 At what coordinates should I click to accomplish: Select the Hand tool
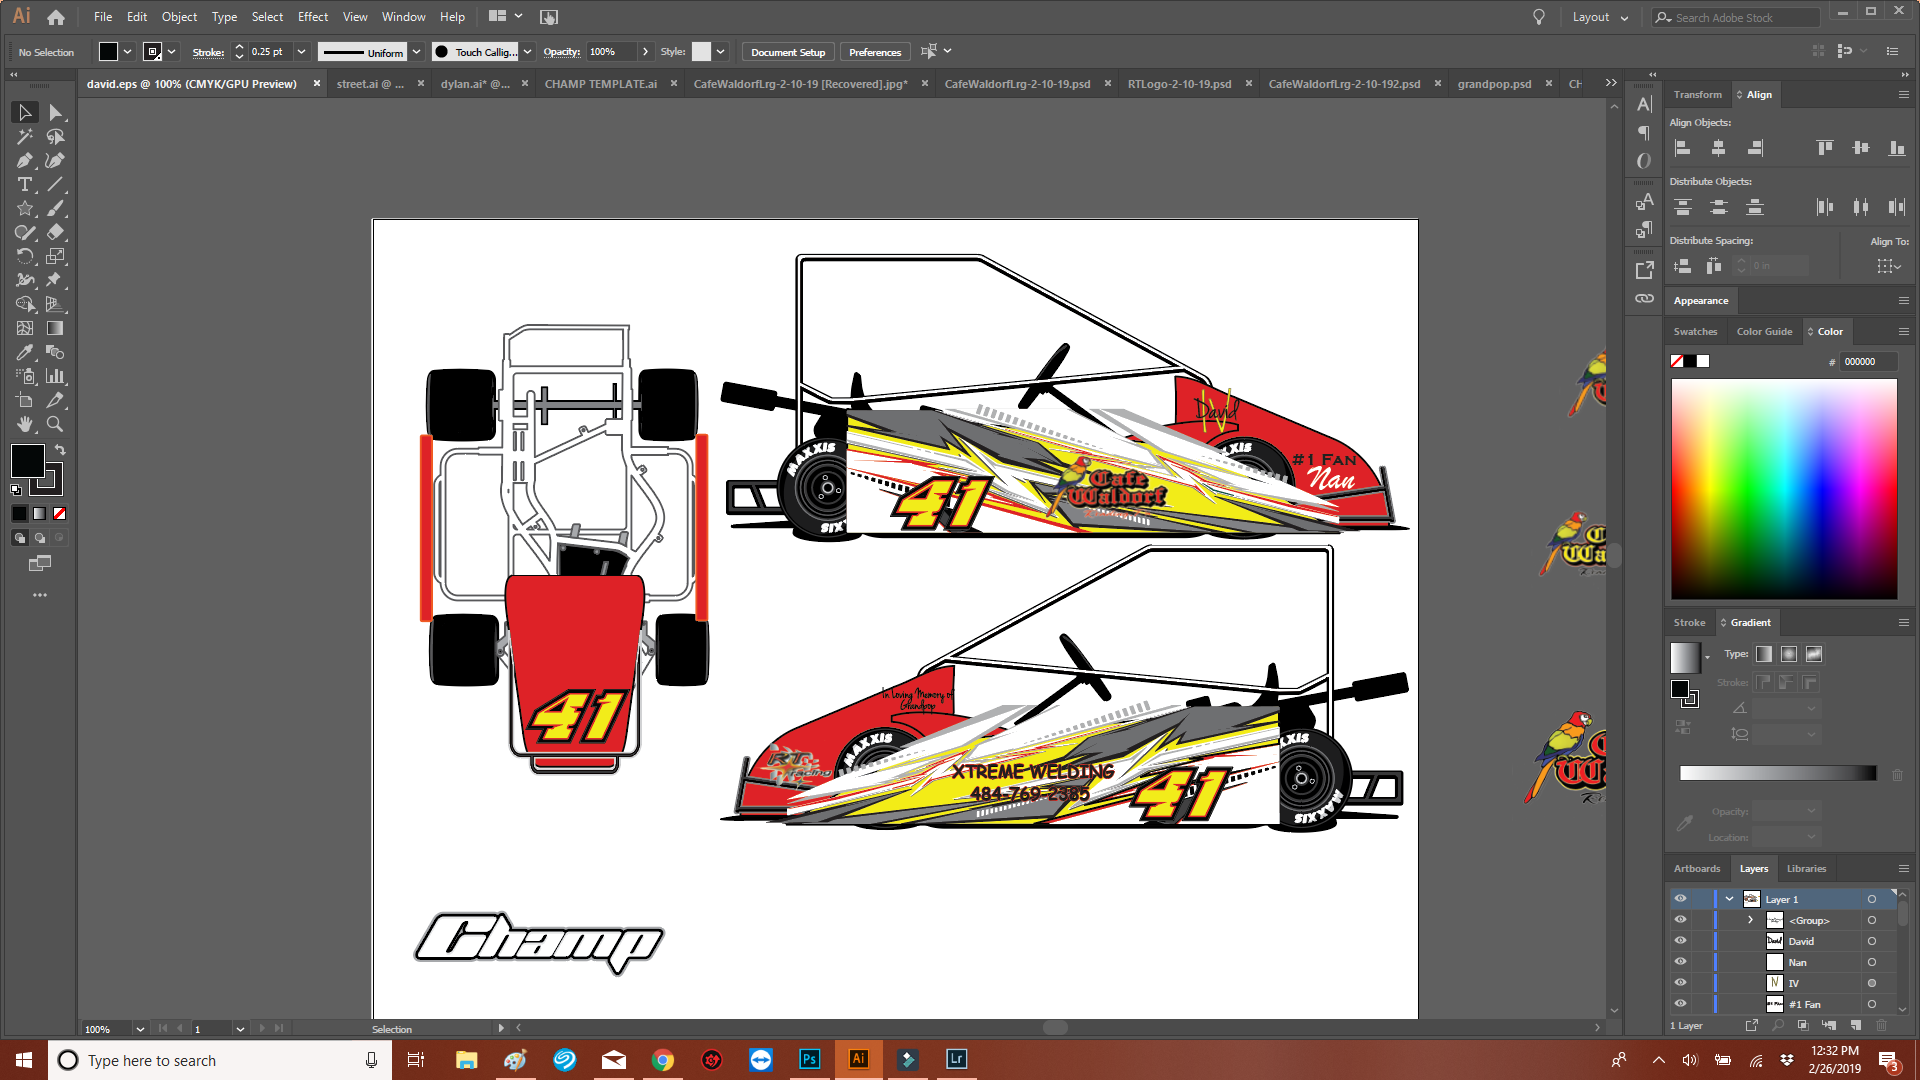[x=25, y=424]
